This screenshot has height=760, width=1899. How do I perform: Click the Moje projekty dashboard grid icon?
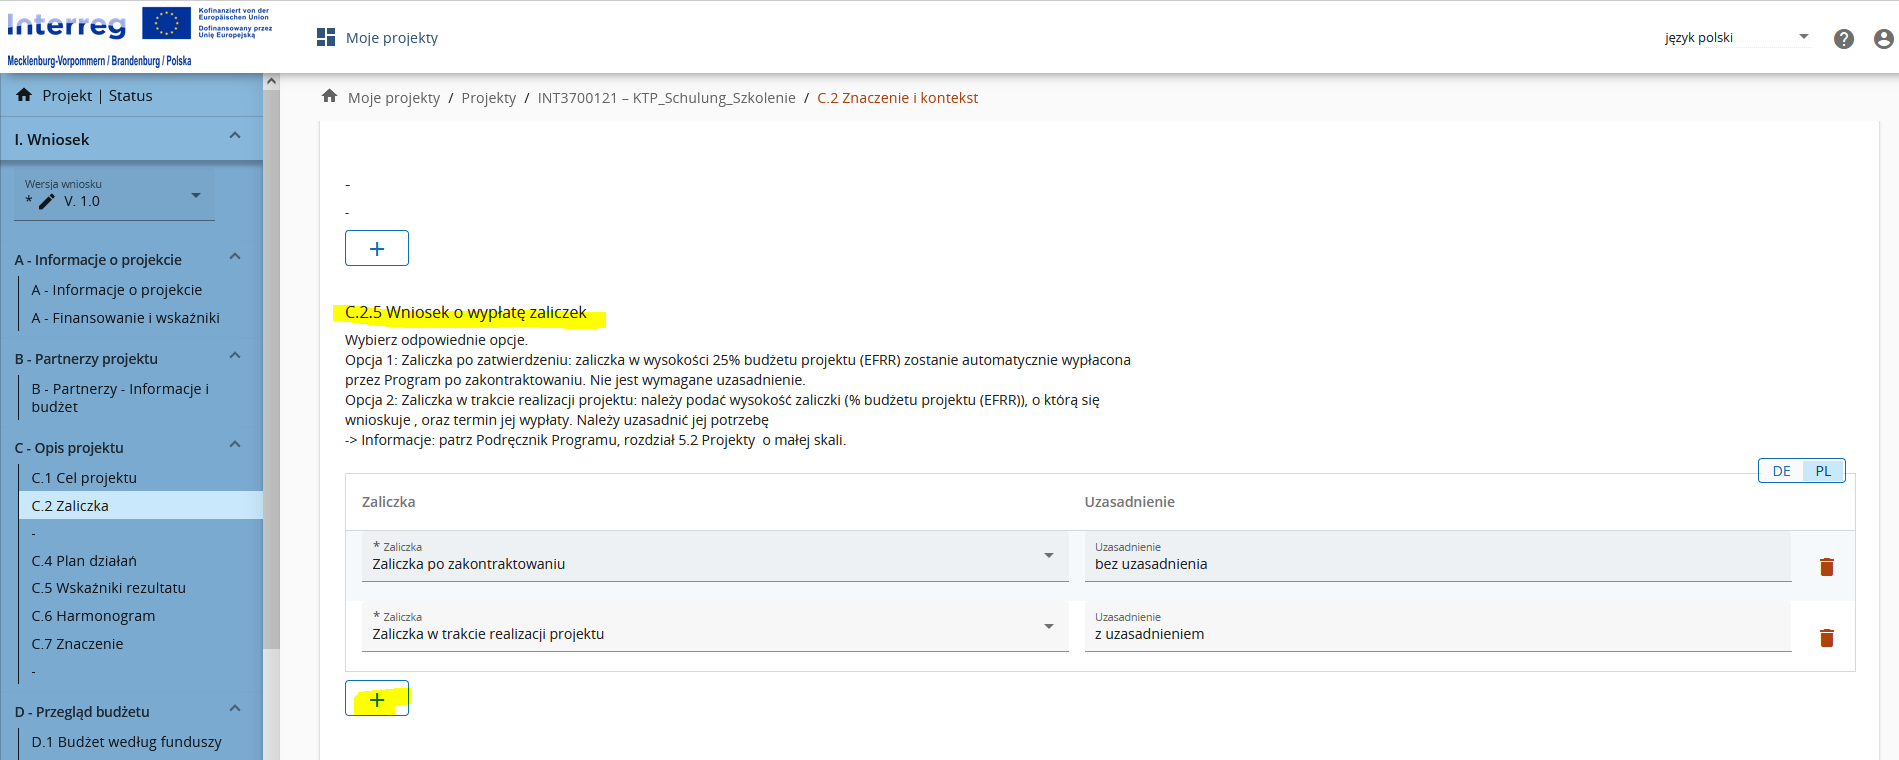[x=326, y=38]
